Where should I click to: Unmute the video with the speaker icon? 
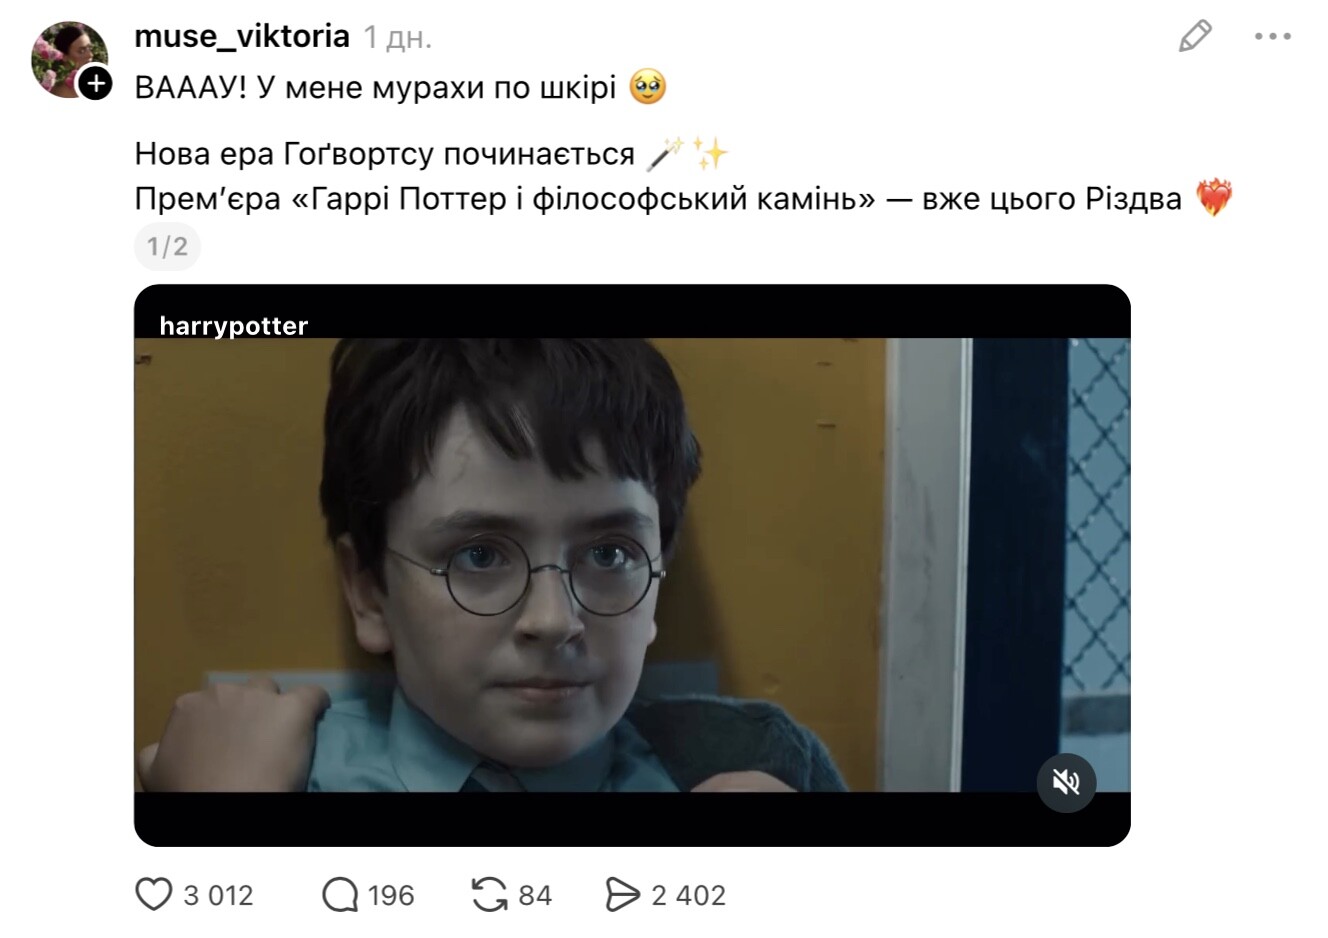(1066, 782)
